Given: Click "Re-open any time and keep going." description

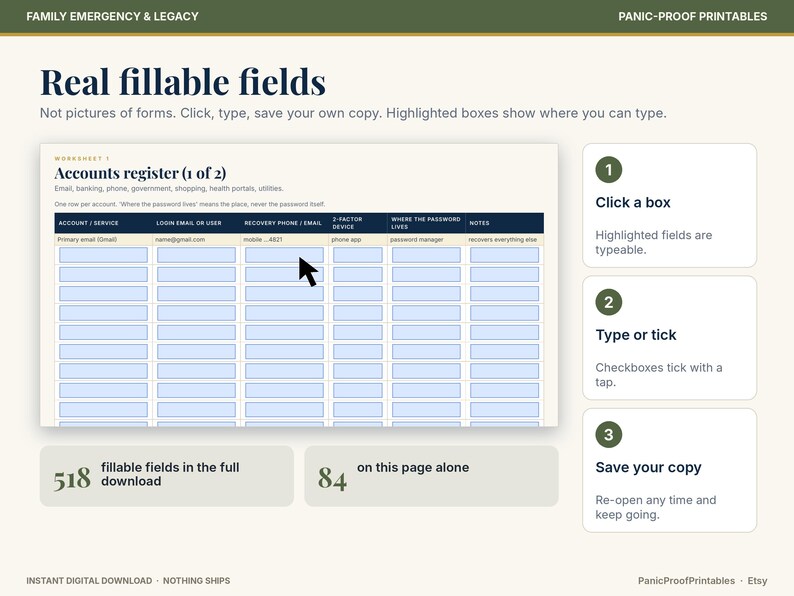Looking at the screenshot, I should coord(655,507).
